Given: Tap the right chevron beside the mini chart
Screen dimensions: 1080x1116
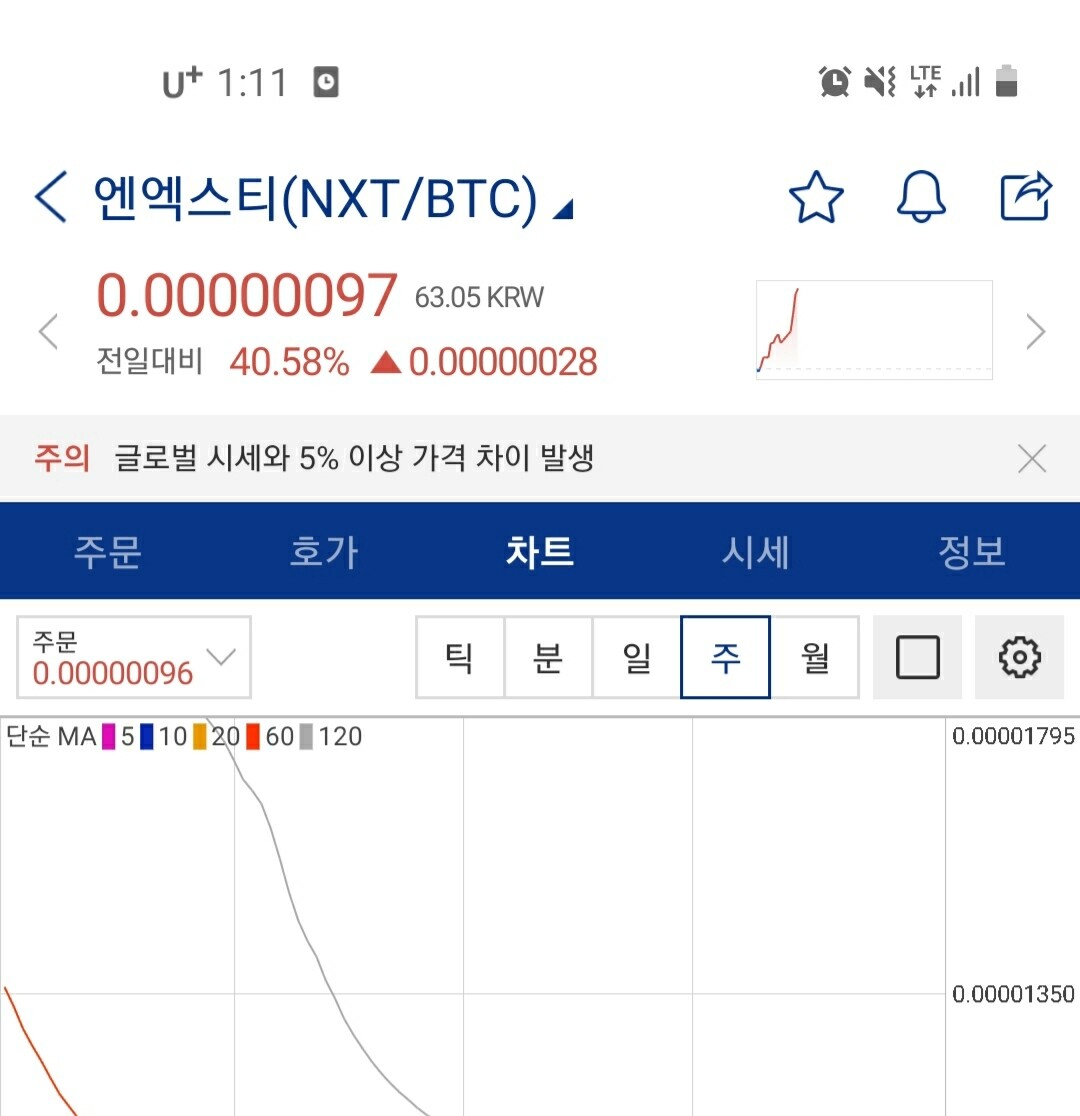Looking at the screenshot, I should click(x=1036, y=330).
